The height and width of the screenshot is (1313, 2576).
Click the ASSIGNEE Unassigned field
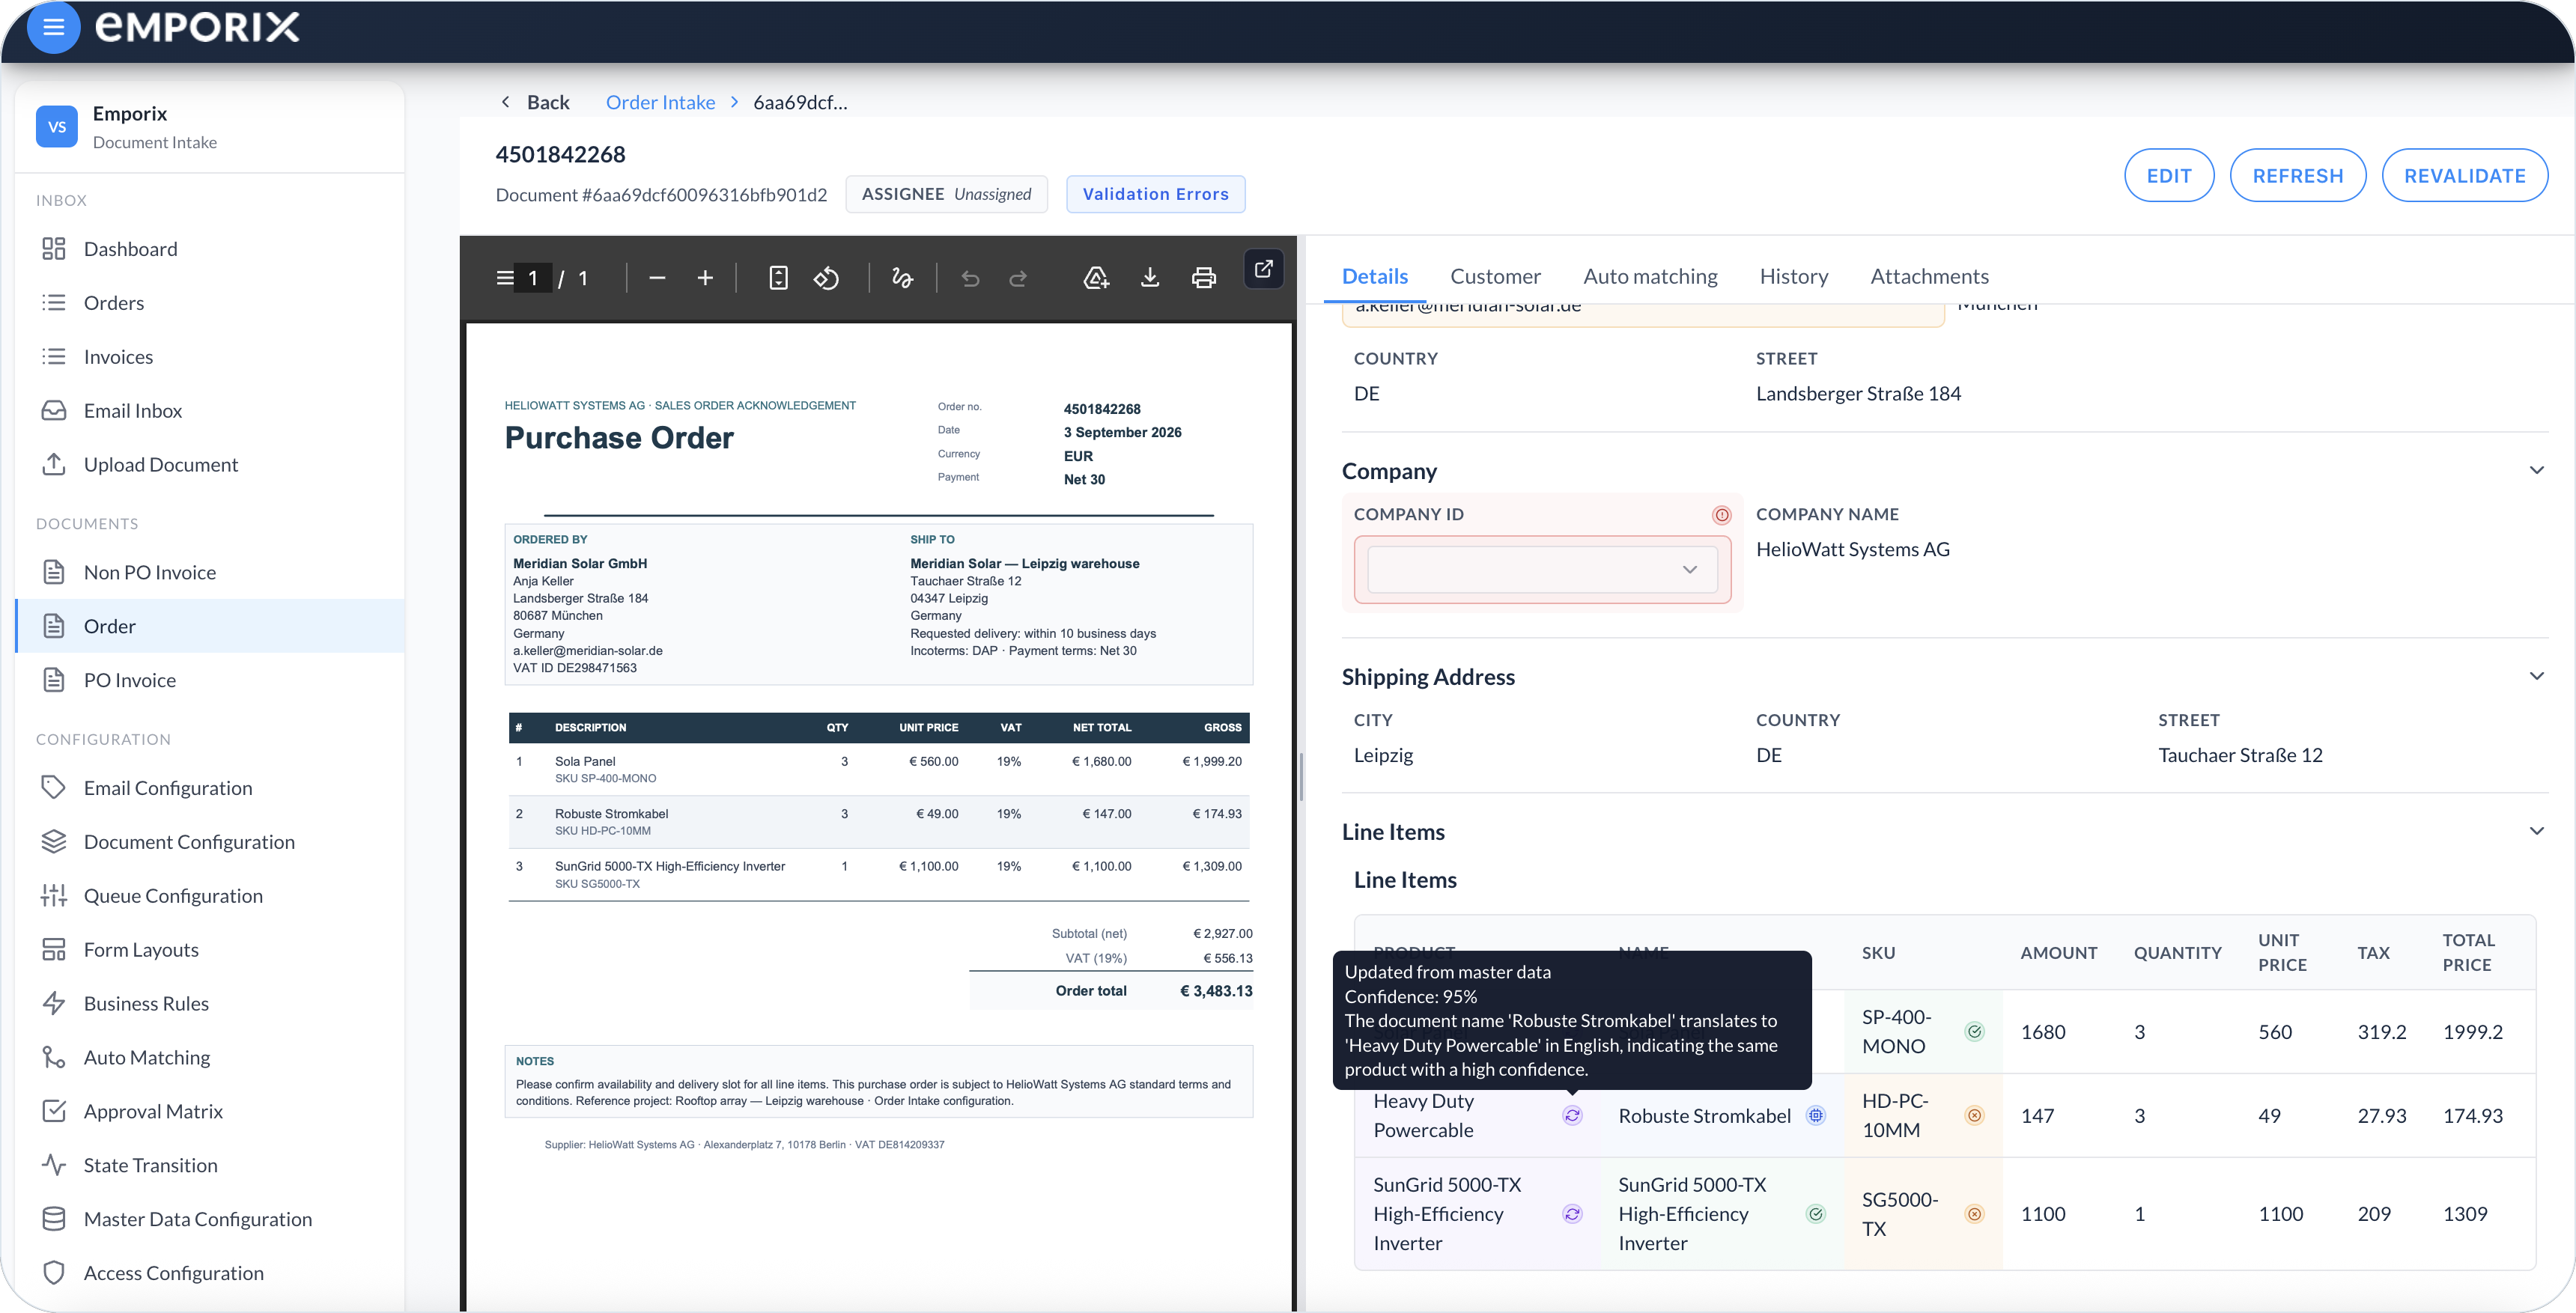coord(946,194)
